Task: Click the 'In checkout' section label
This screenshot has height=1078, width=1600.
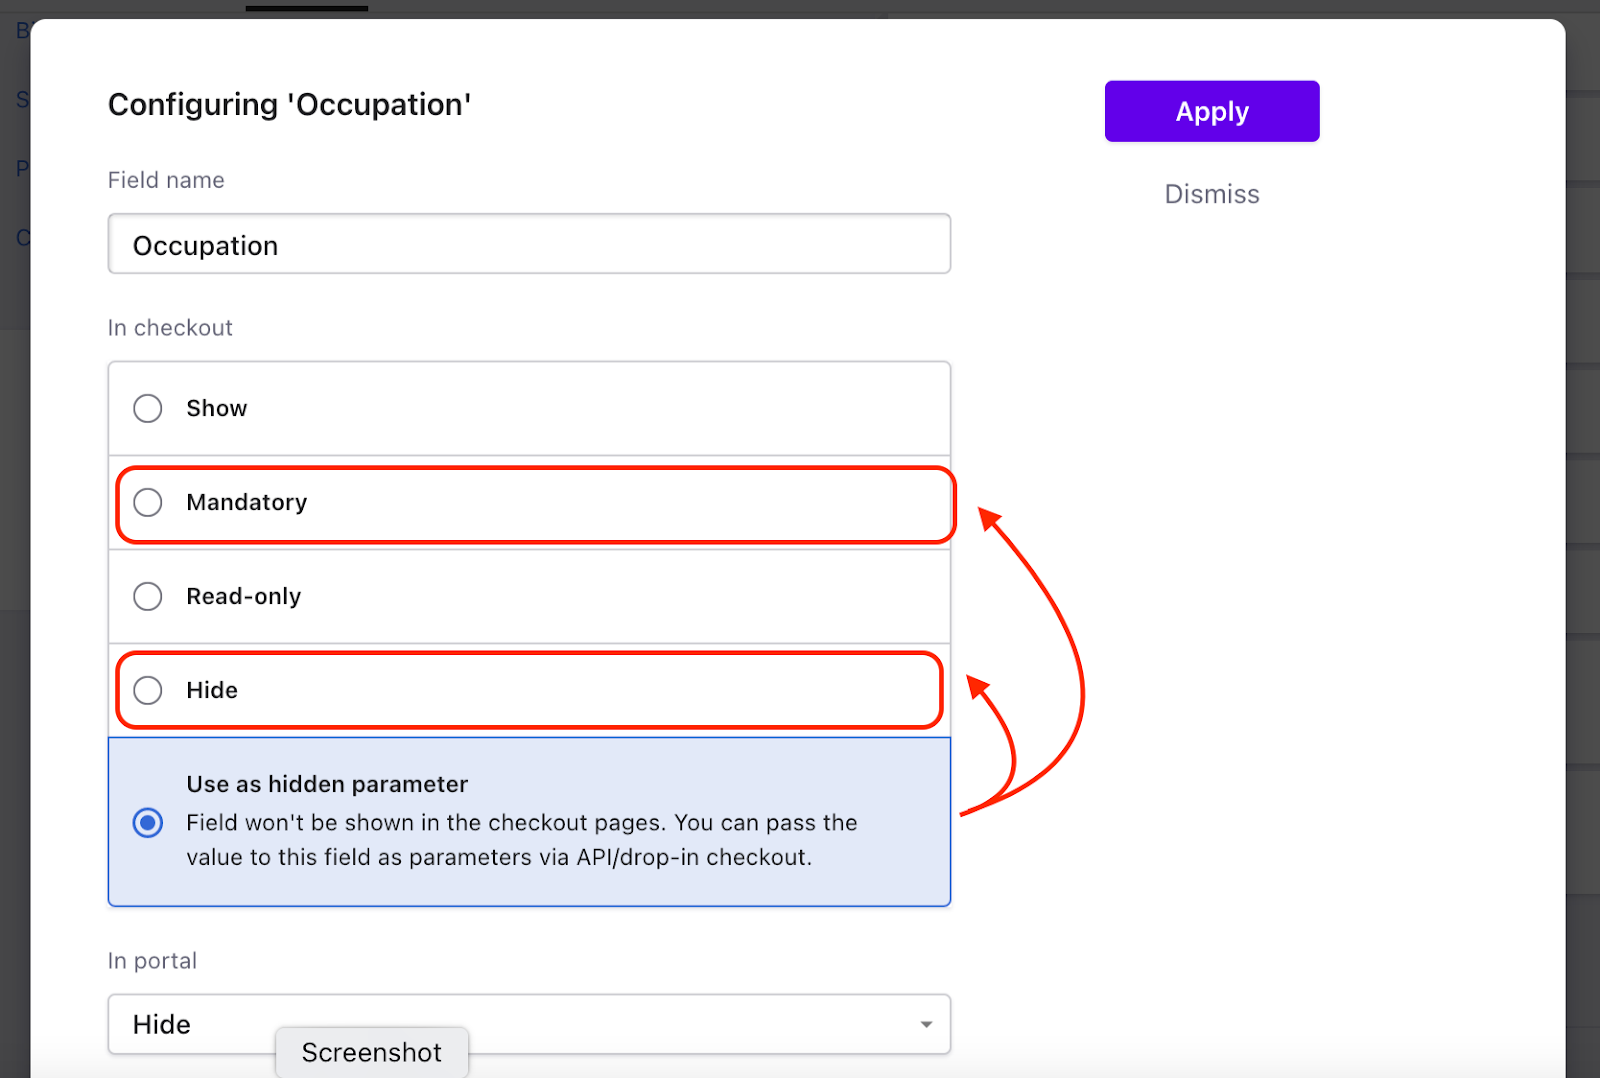Action: 170,328
